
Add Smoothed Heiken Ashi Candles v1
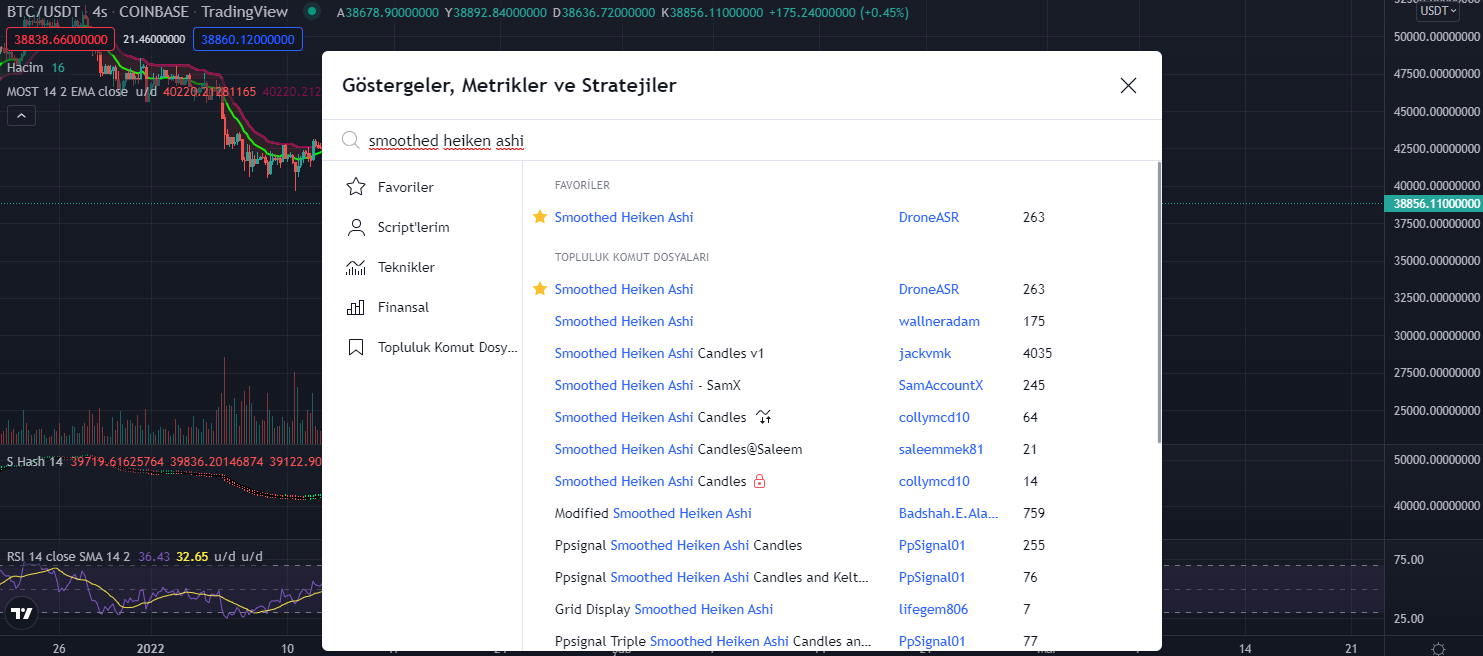(x=659, y=353)
